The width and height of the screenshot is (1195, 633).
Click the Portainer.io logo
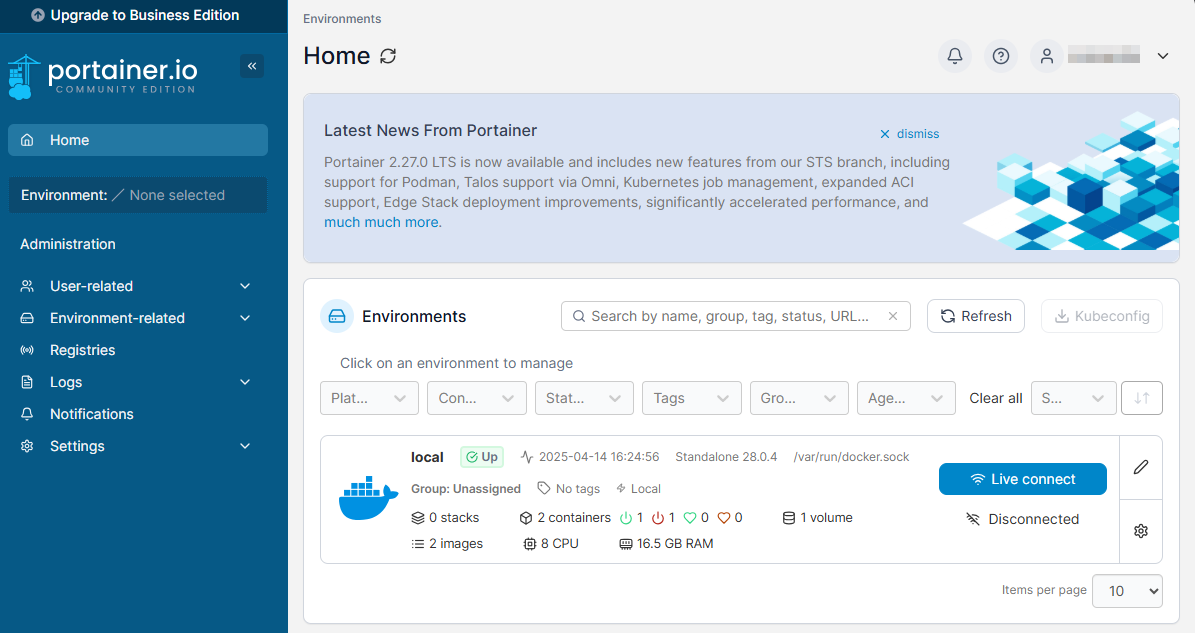click(103, 76)
